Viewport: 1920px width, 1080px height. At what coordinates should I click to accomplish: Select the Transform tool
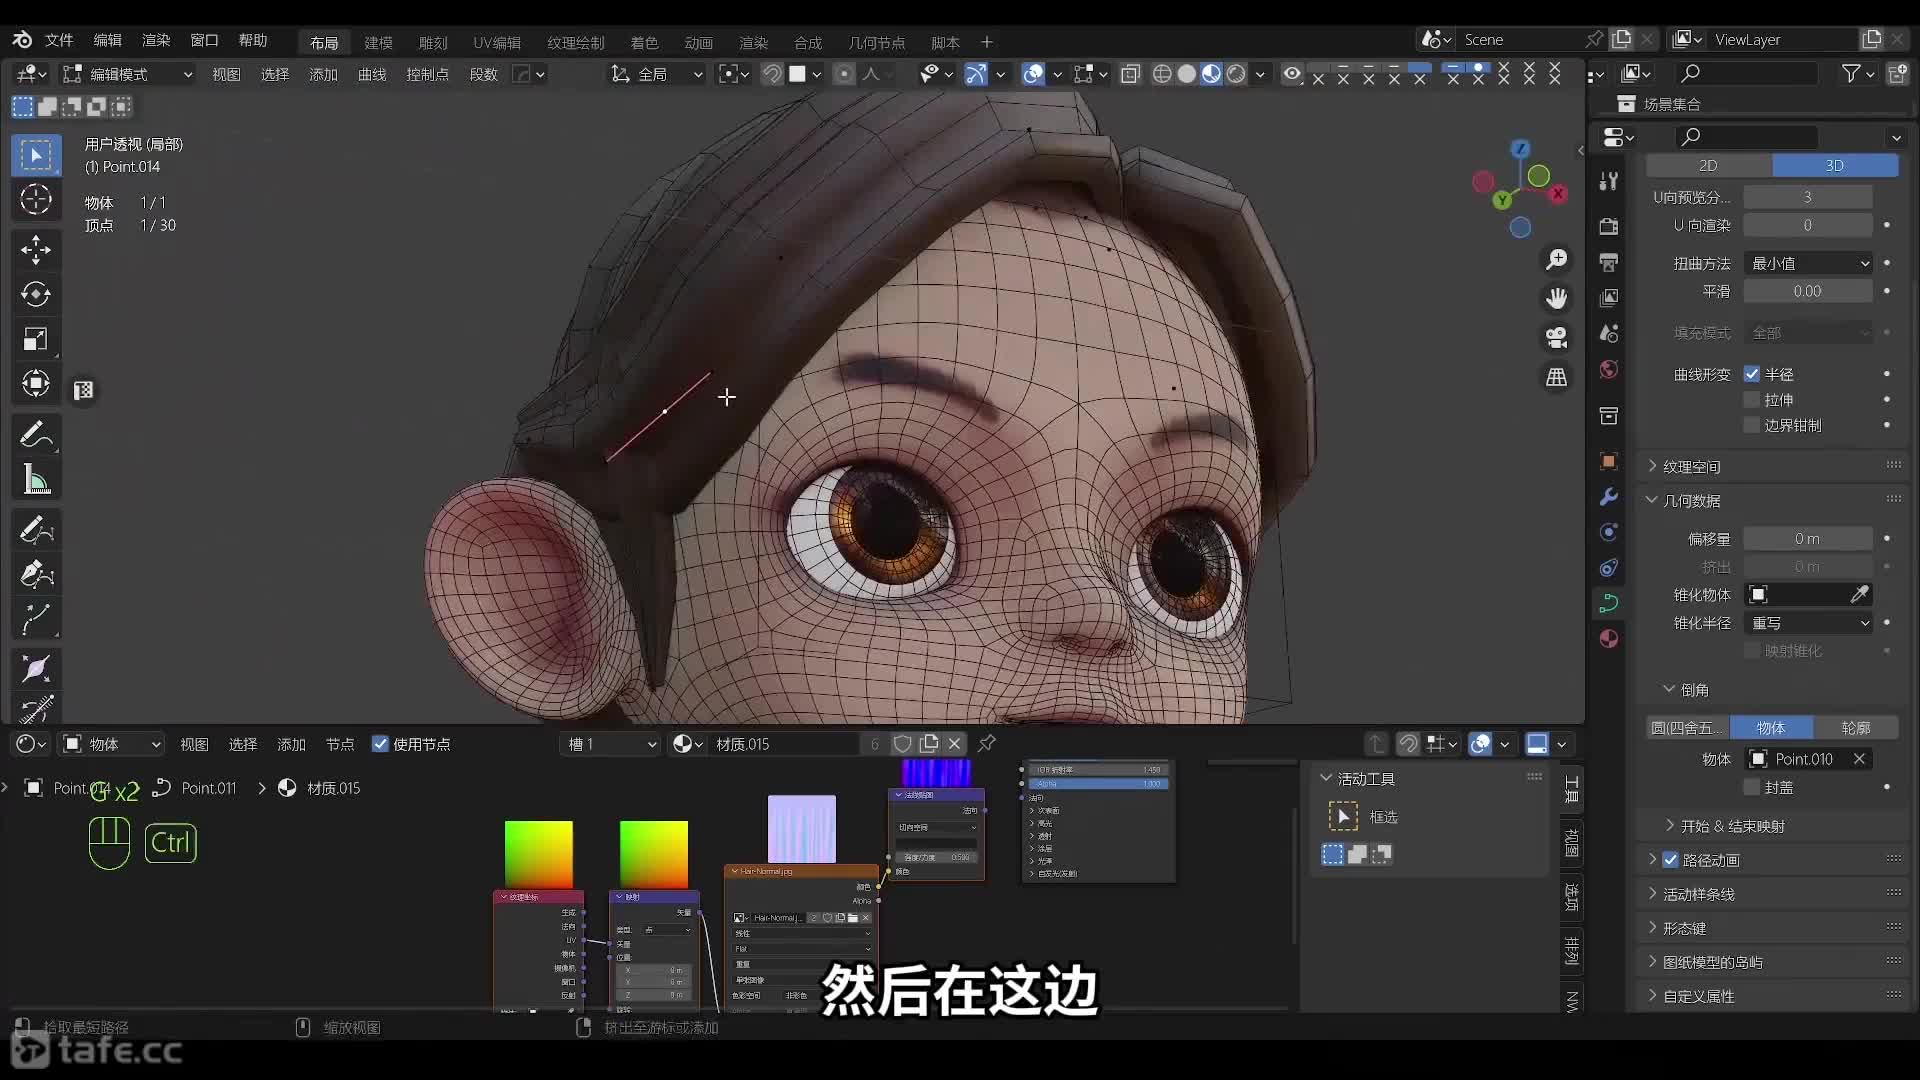click(36, 384)
